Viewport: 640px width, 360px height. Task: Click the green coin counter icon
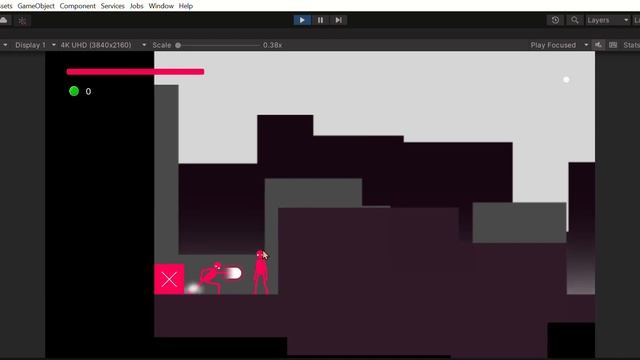[x=74, y=91]
